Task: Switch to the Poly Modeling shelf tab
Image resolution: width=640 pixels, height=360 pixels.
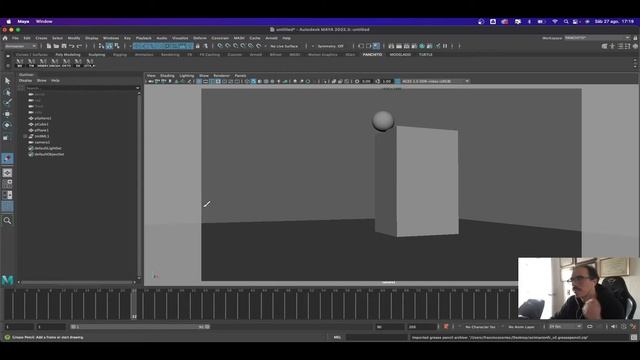Action: pyautogui.click(x=68, y=55)
